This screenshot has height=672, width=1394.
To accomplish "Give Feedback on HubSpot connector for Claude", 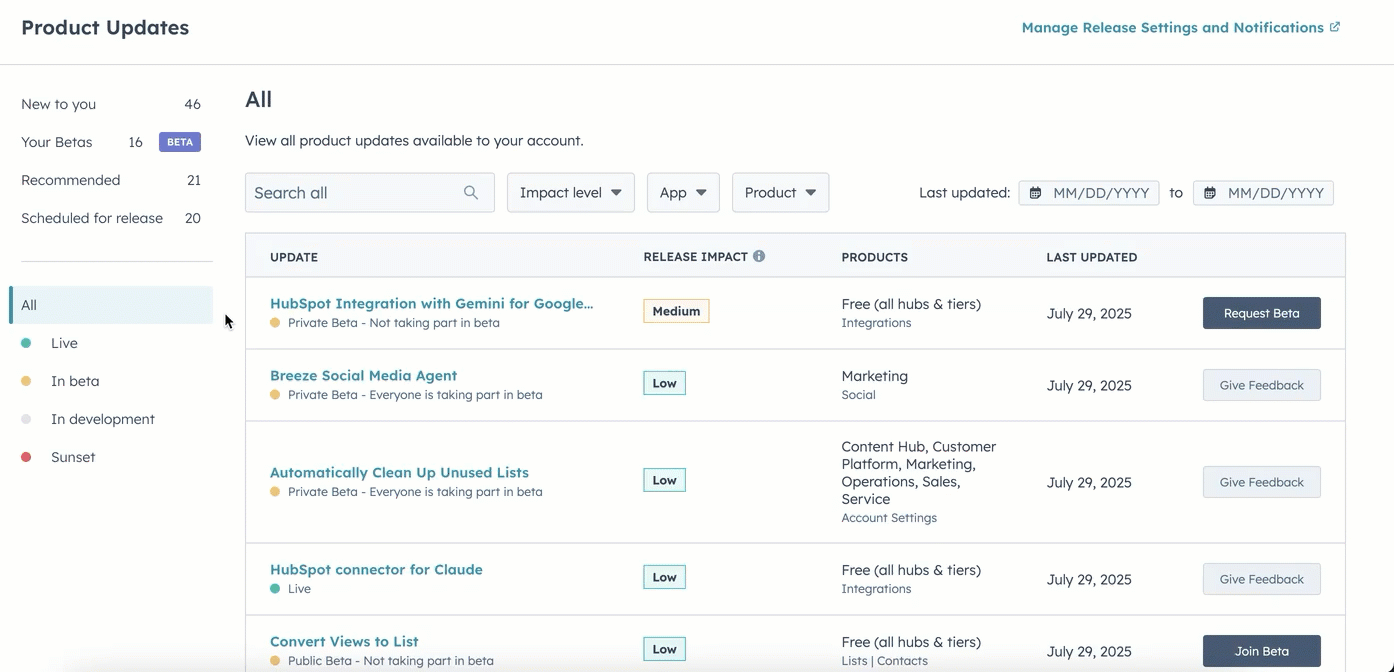I will [1261, 579].
